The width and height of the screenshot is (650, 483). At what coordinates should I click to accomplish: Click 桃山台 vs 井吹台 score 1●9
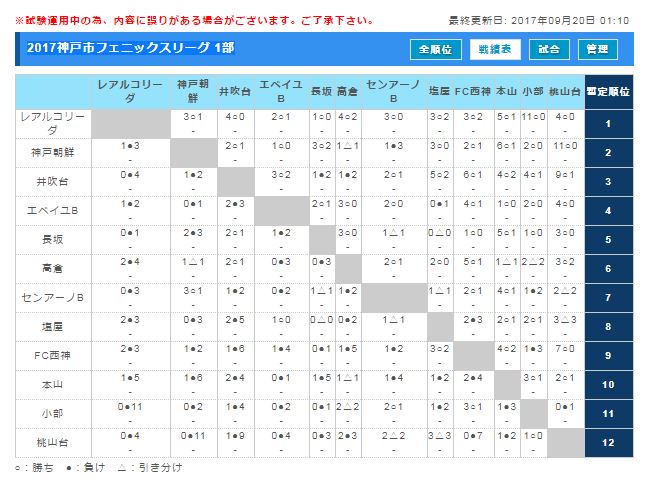tap(235, 436)
